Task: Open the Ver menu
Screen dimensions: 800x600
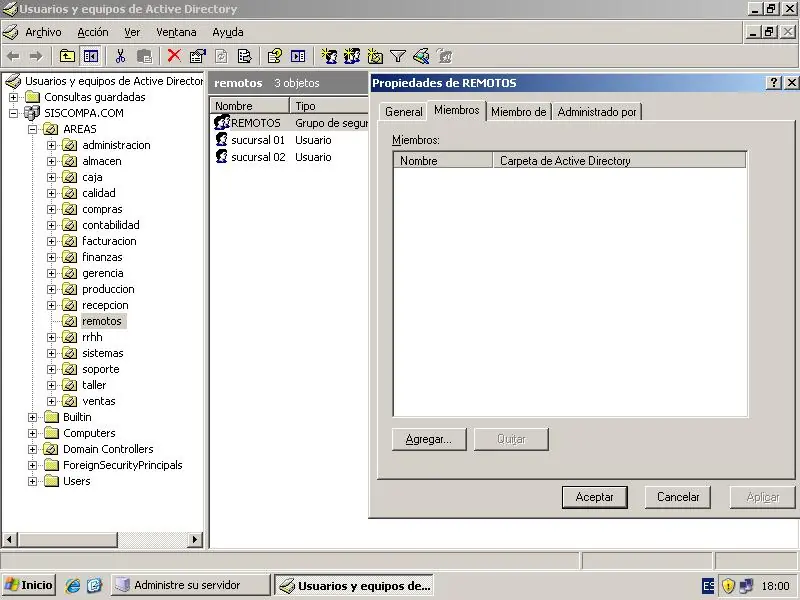Action: pos(132,32)
